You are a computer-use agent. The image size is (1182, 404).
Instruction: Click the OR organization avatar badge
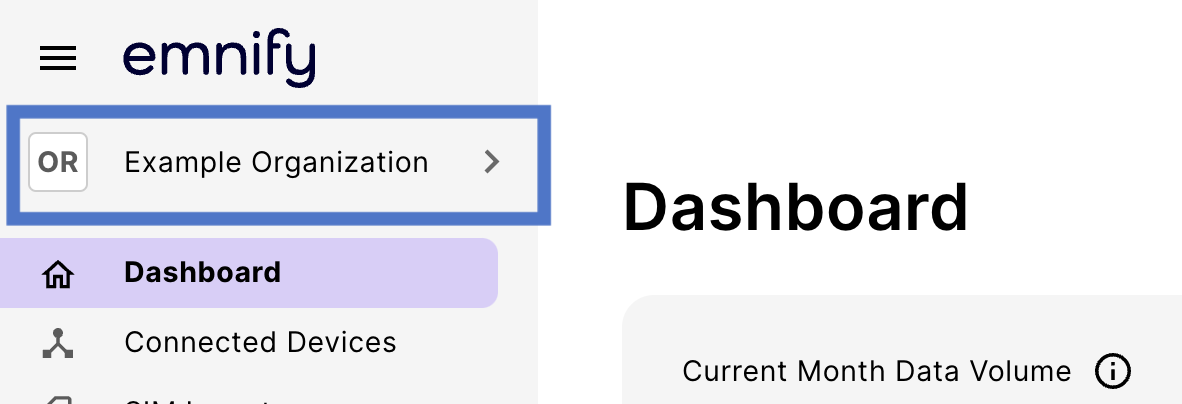pos(58,162)
